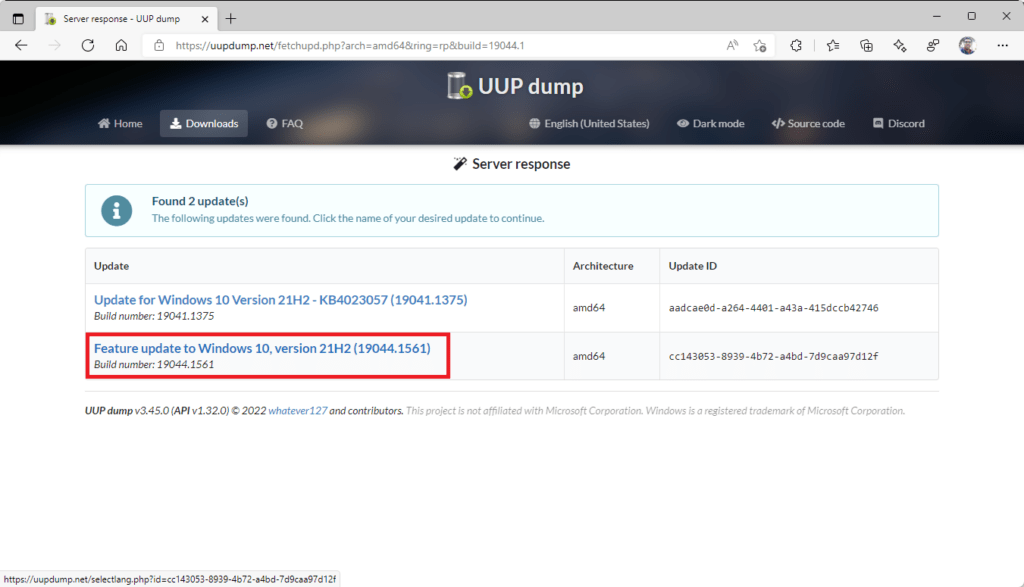Add this page to favorites
The image size is (1024, 587).
(x=760, y=45)
